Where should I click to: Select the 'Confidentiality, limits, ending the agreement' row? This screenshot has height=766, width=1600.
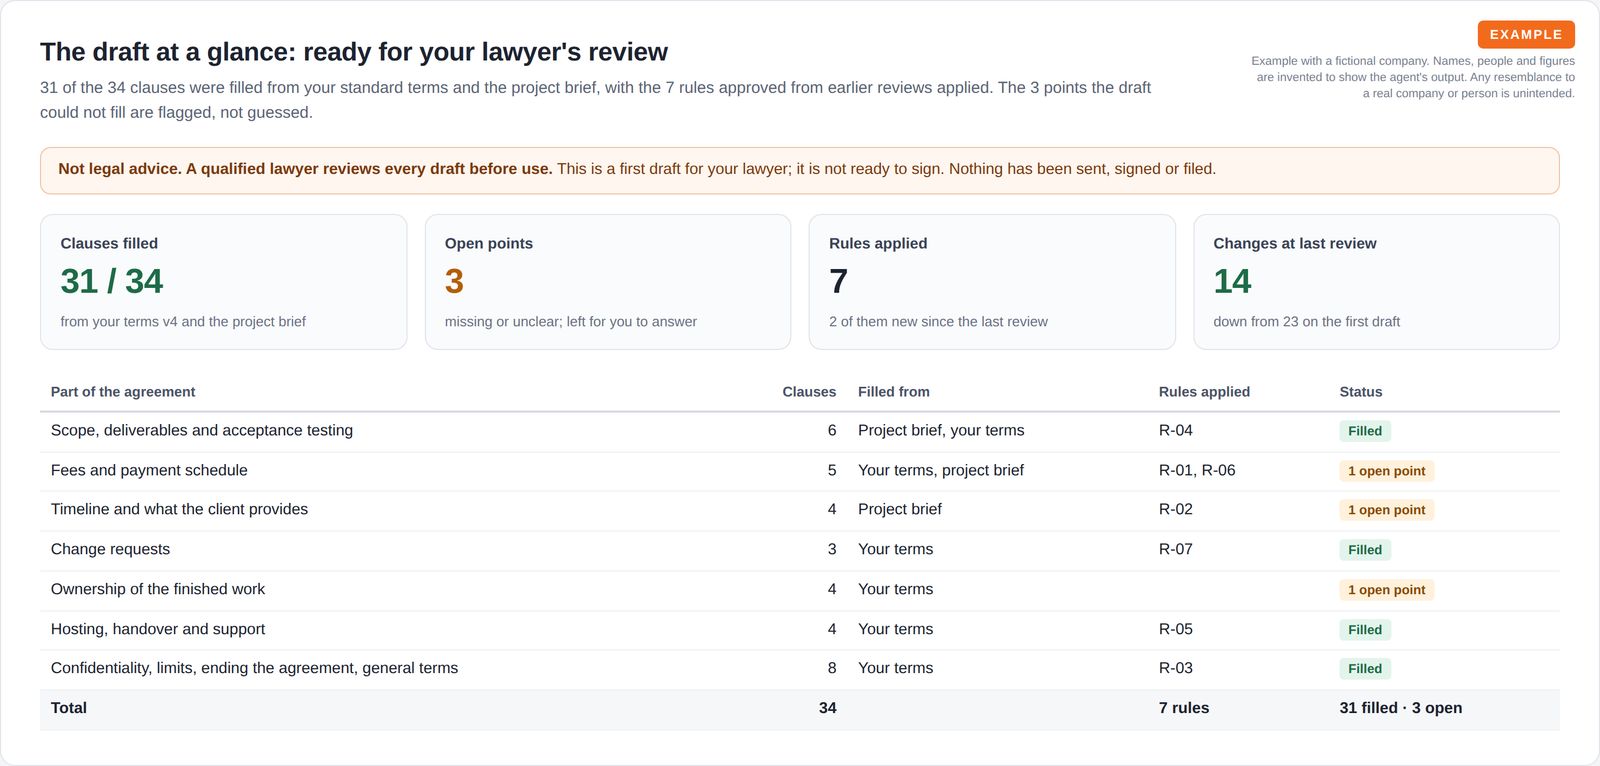tap(800, 669)
